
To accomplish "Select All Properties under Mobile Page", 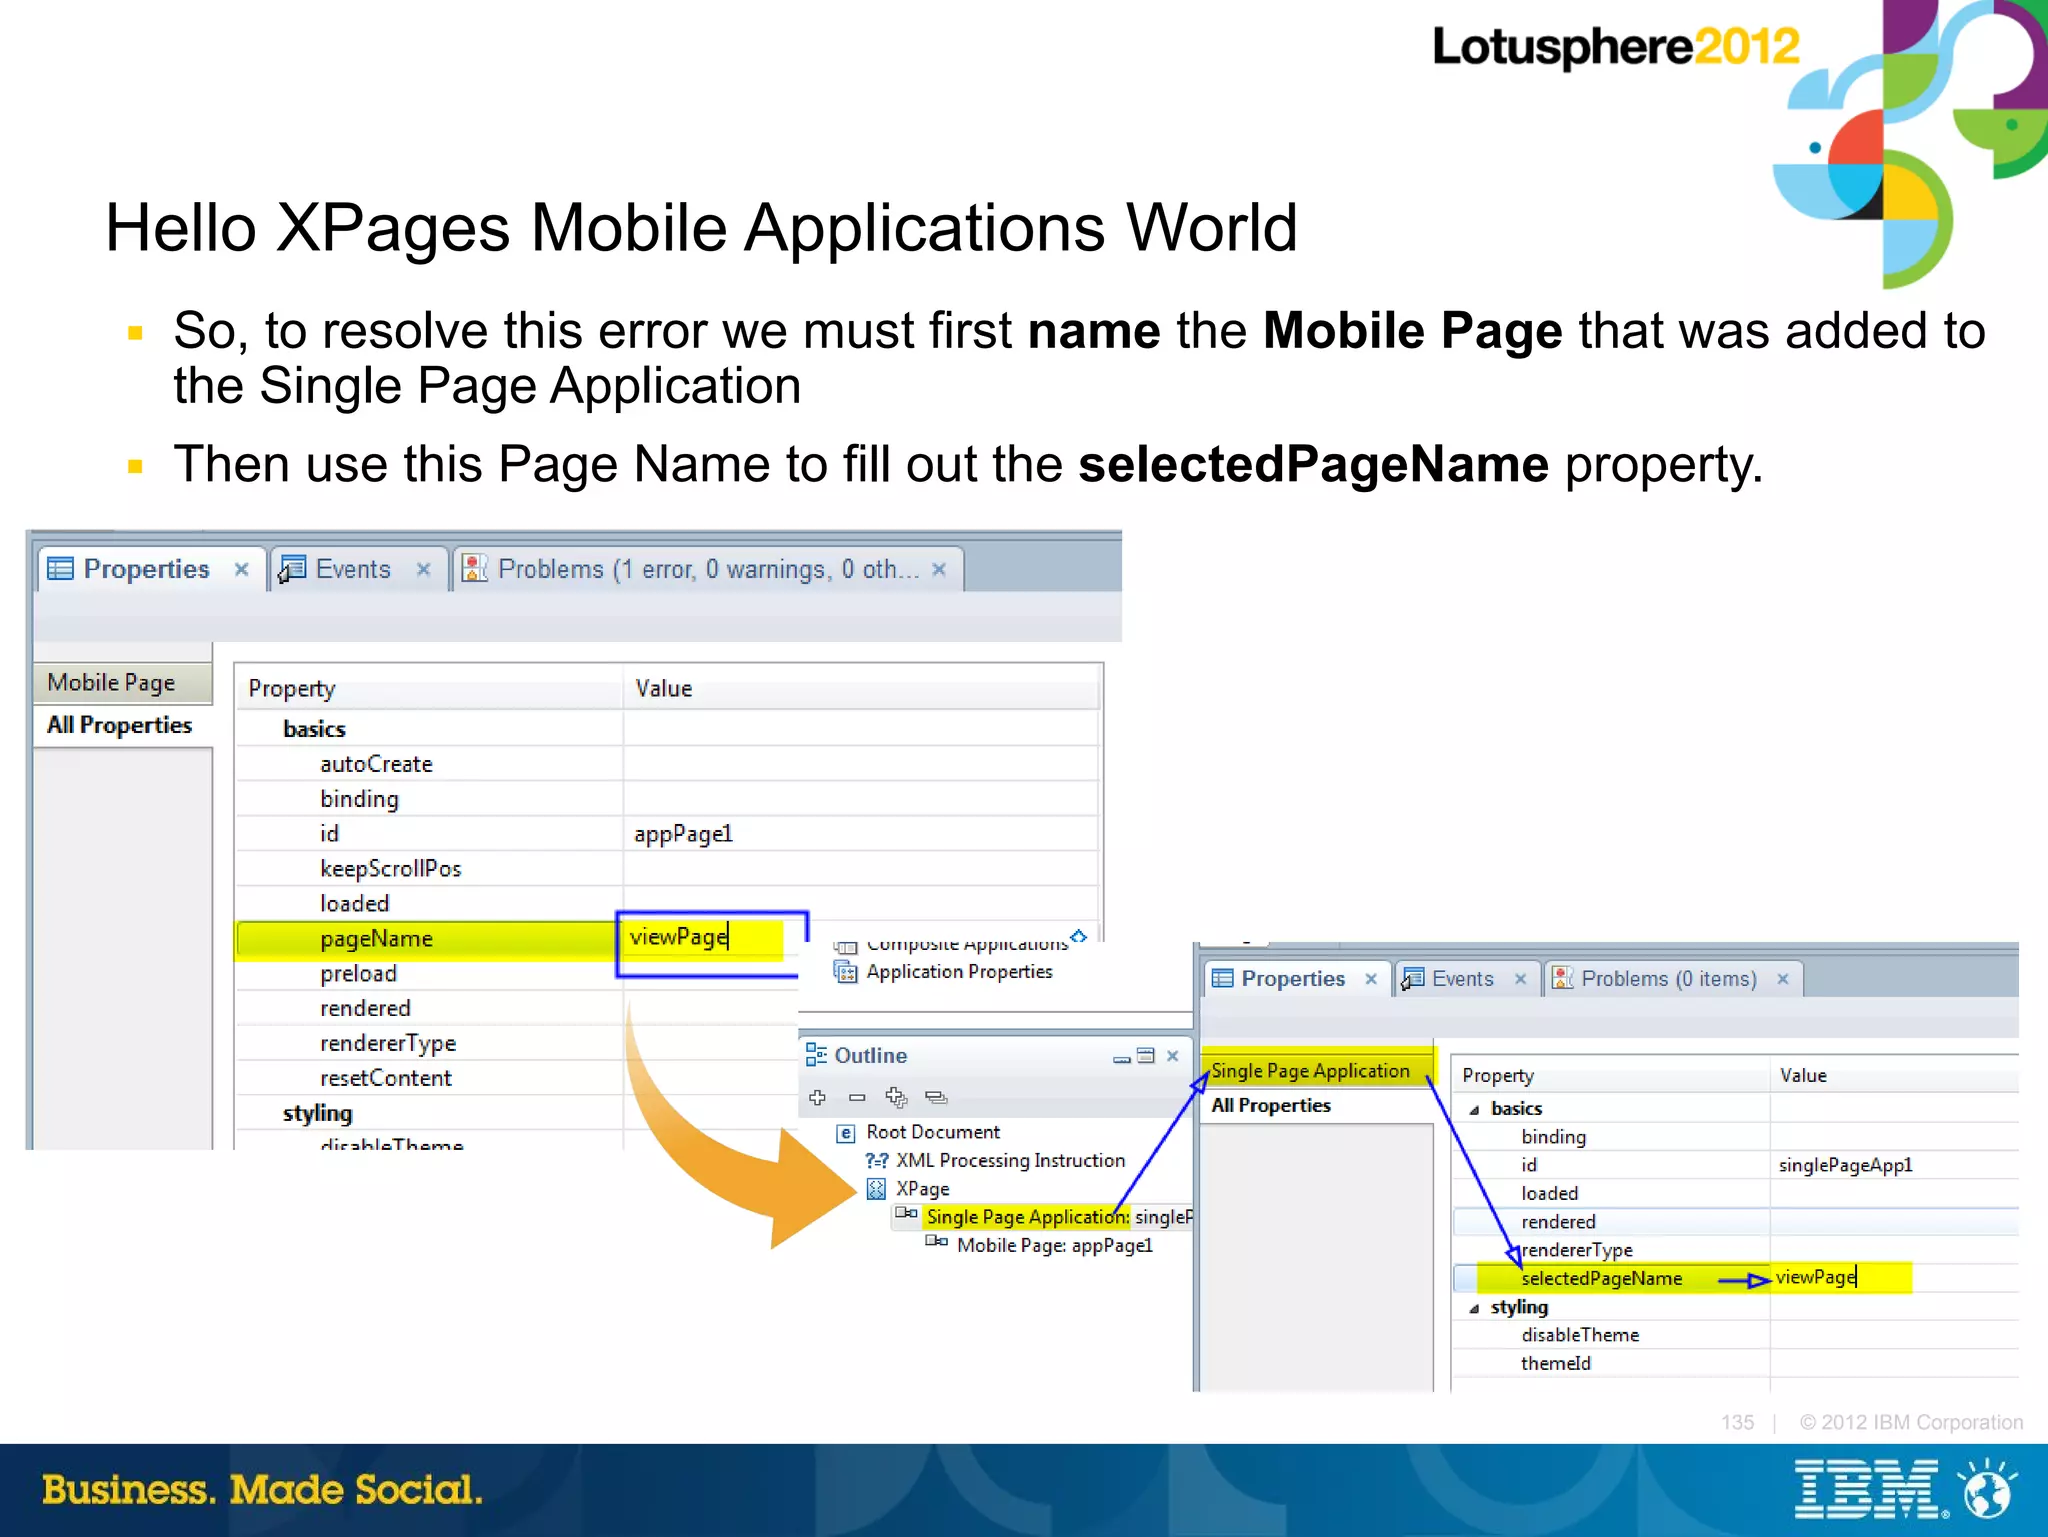I will pyautogui.click(x=123, y=725).
